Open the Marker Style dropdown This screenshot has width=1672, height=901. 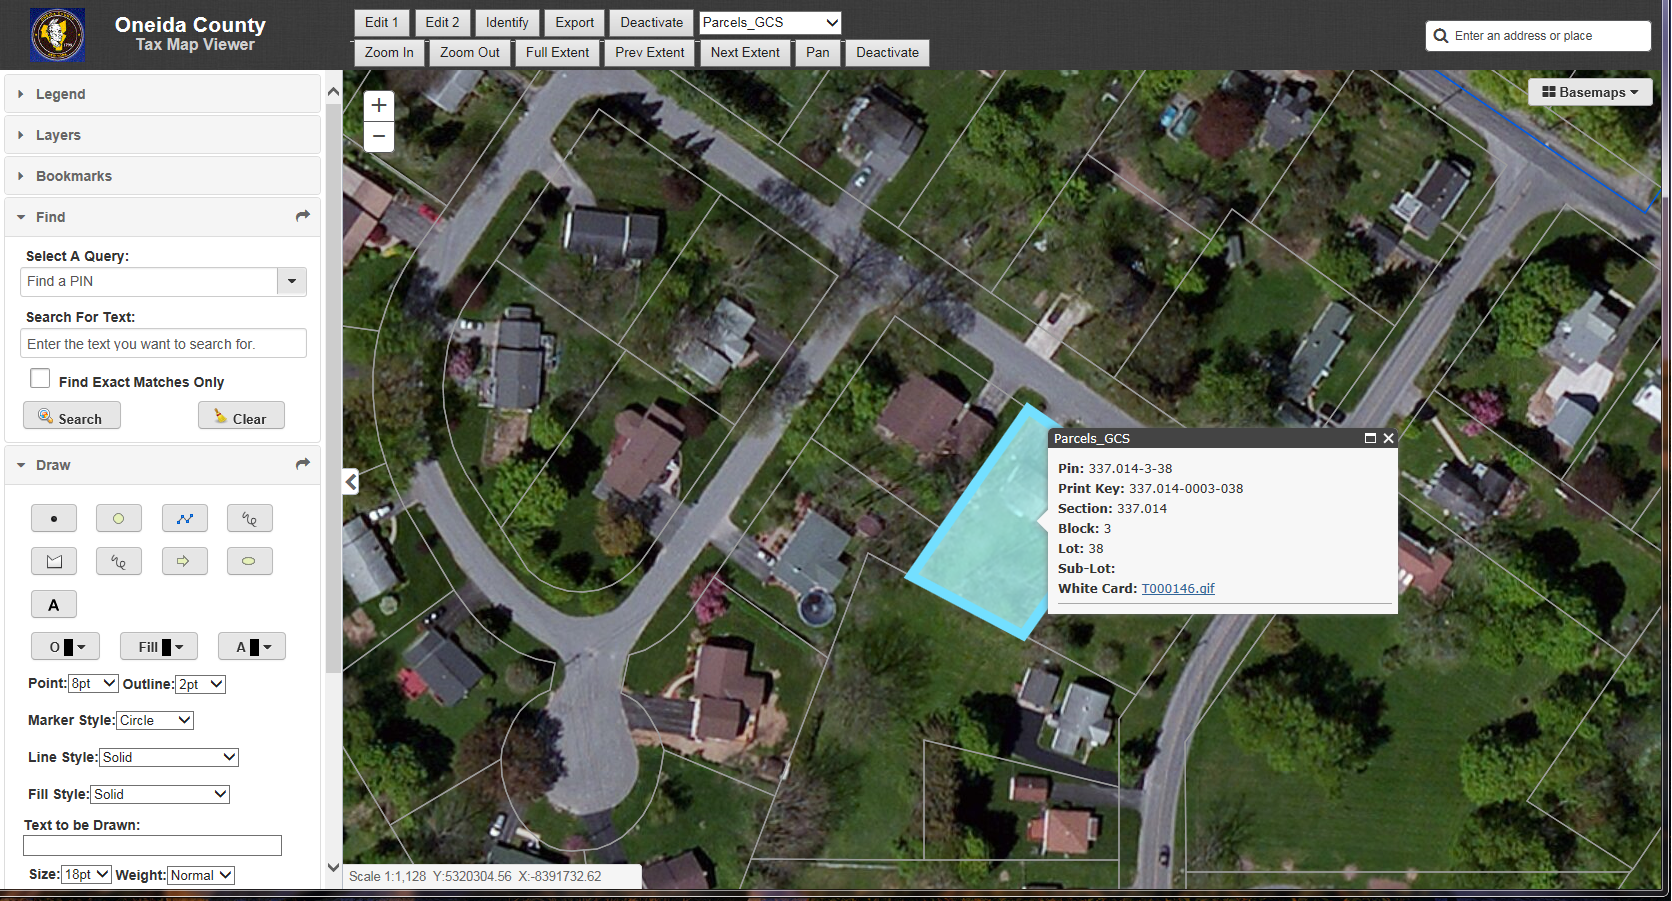[x=155, y=720]
